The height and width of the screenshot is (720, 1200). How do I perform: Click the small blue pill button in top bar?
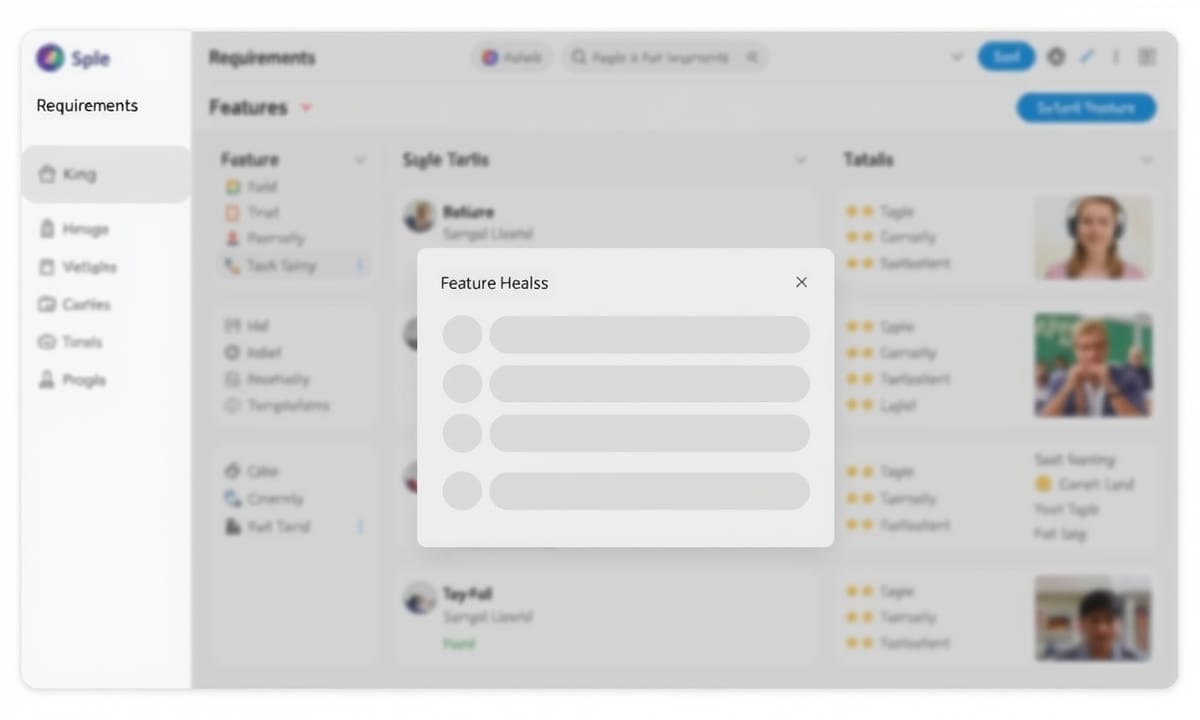point(1006,57)
